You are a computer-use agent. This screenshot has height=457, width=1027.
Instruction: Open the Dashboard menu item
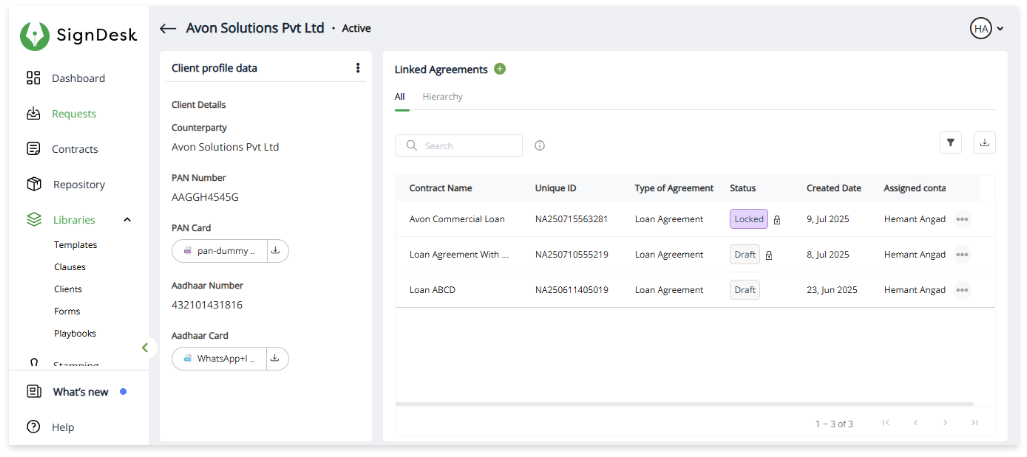79,78
